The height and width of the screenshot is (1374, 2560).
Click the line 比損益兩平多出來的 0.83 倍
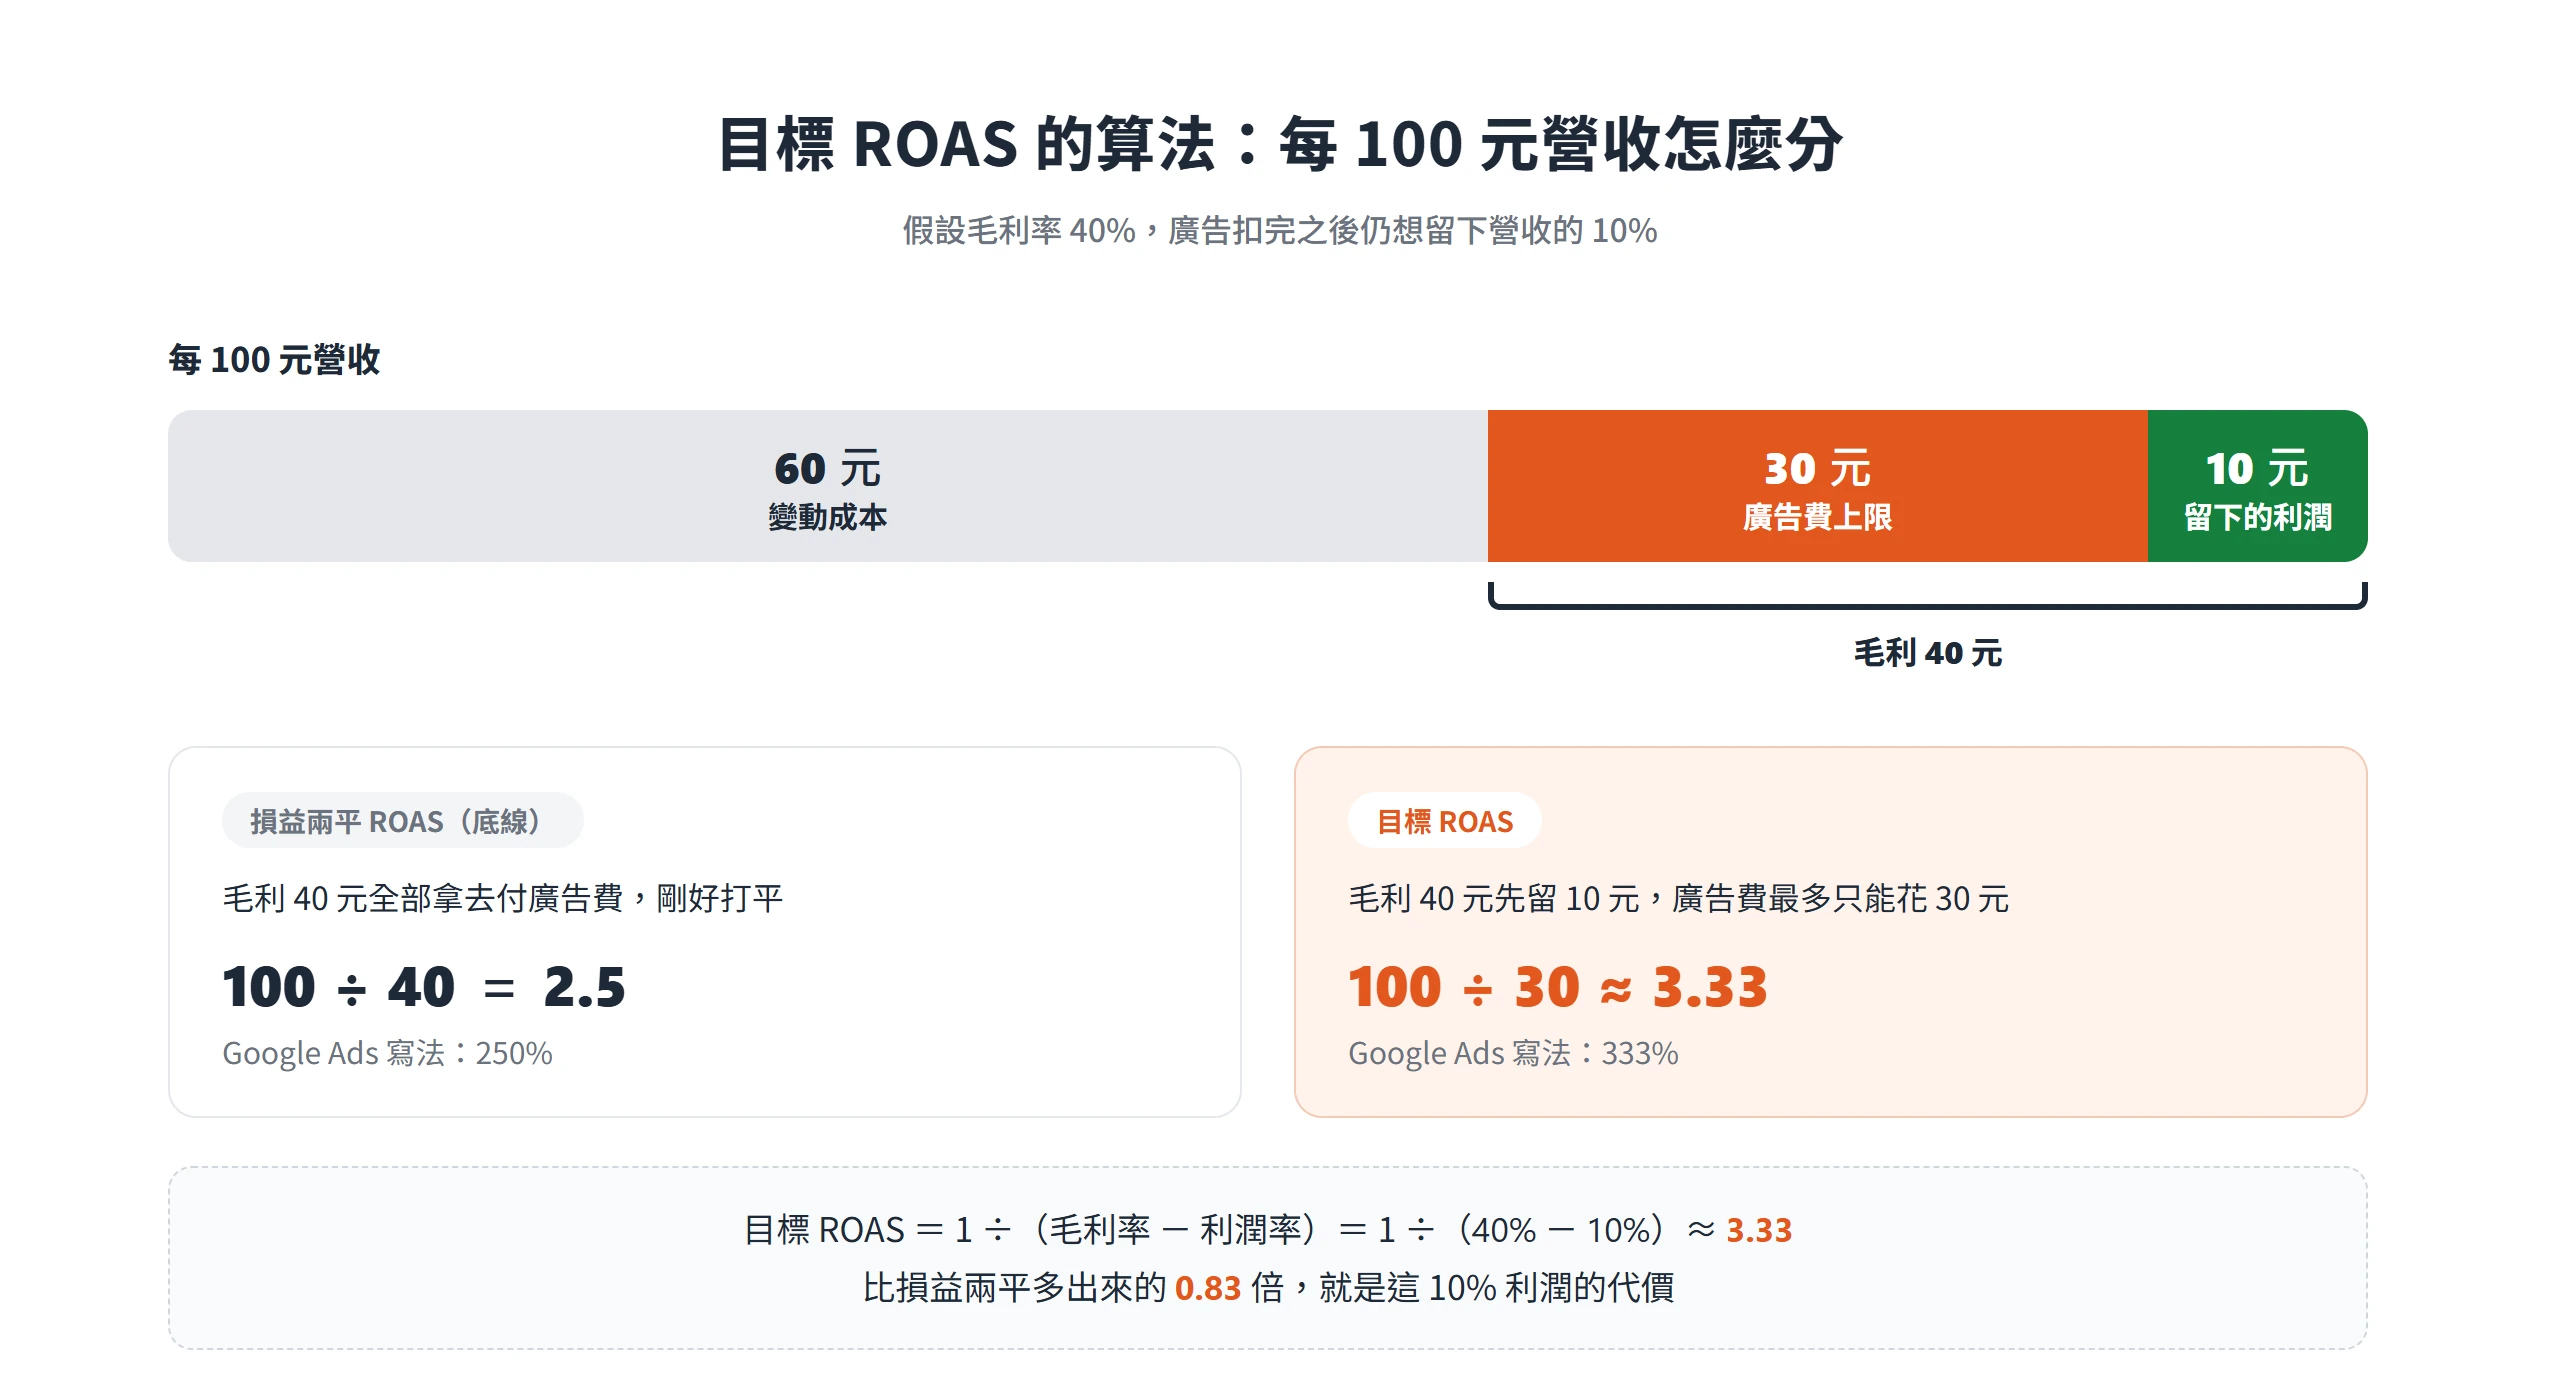tap(1268, 1287)
